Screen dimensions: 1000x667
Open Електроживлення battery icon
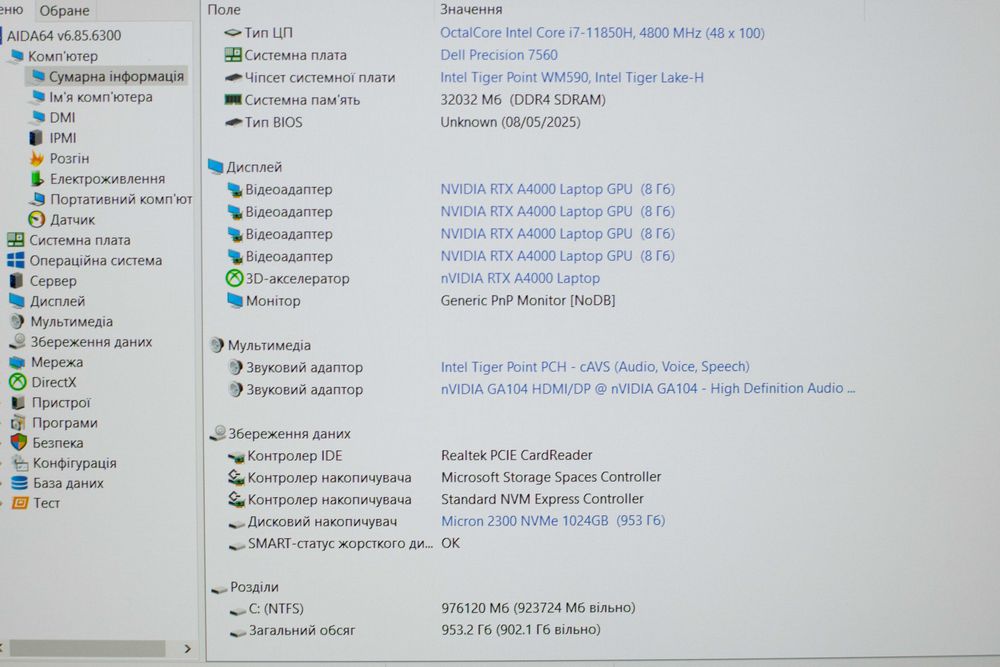point(38,179)
